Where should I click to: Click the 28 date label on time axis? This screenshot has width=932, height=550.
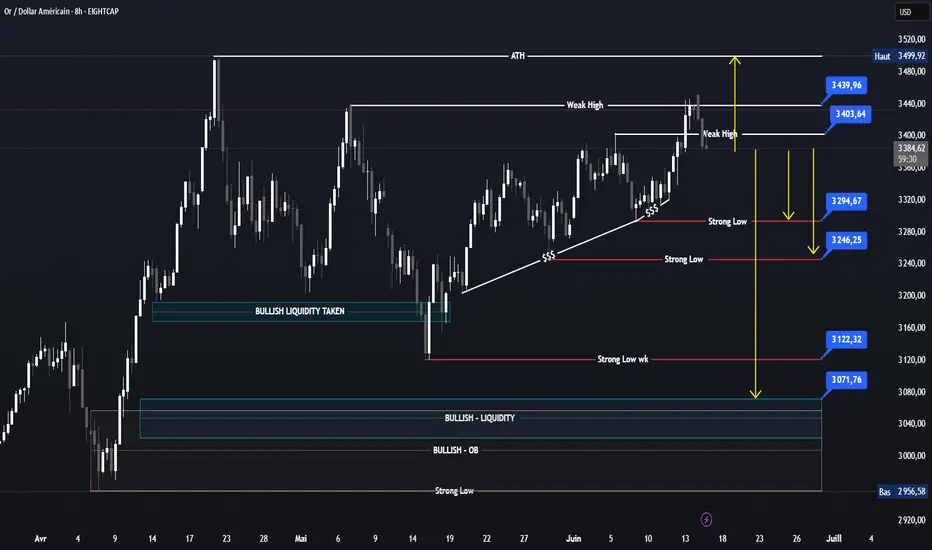pyautogui.click(x=263, y=539)
